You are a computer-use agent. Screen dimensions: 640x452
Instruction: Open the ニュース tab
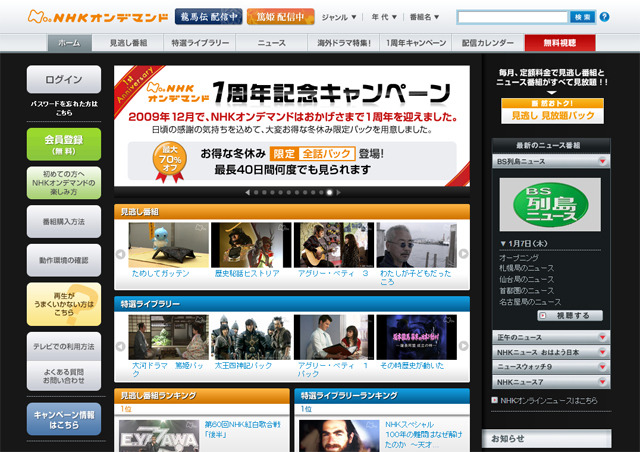point(271,43)
